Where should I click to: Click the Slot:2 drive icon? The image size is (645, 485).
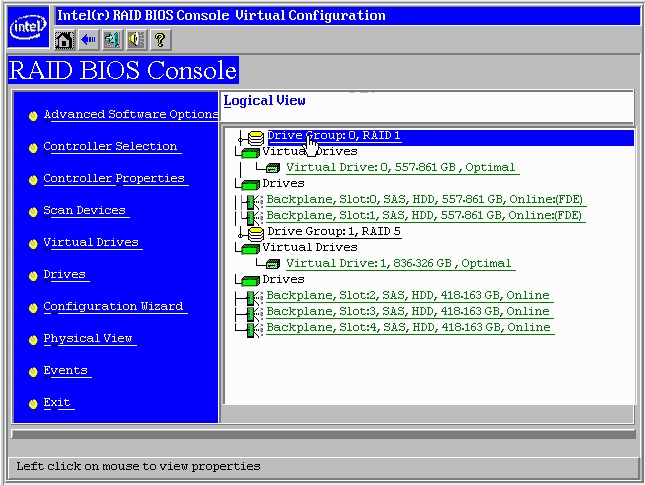[252, 297]
